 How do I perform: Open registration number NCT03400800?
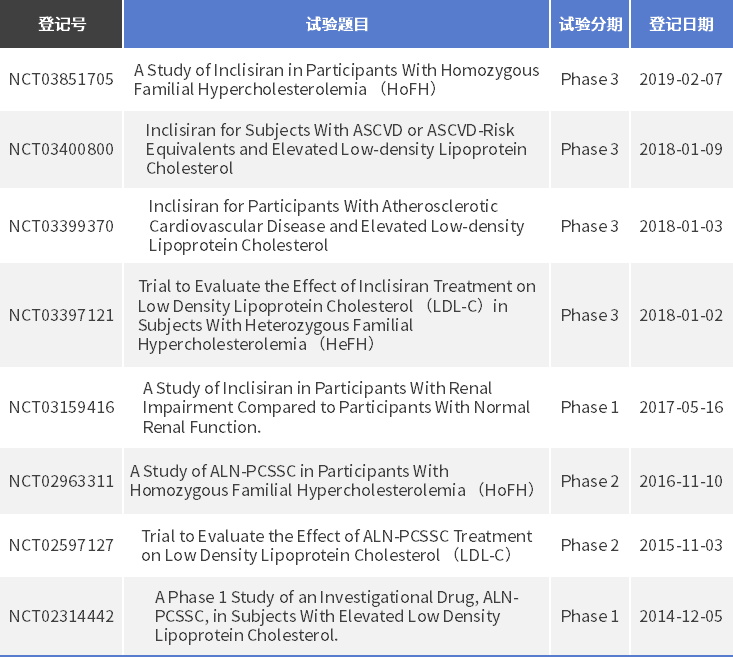tap(61, 150)
